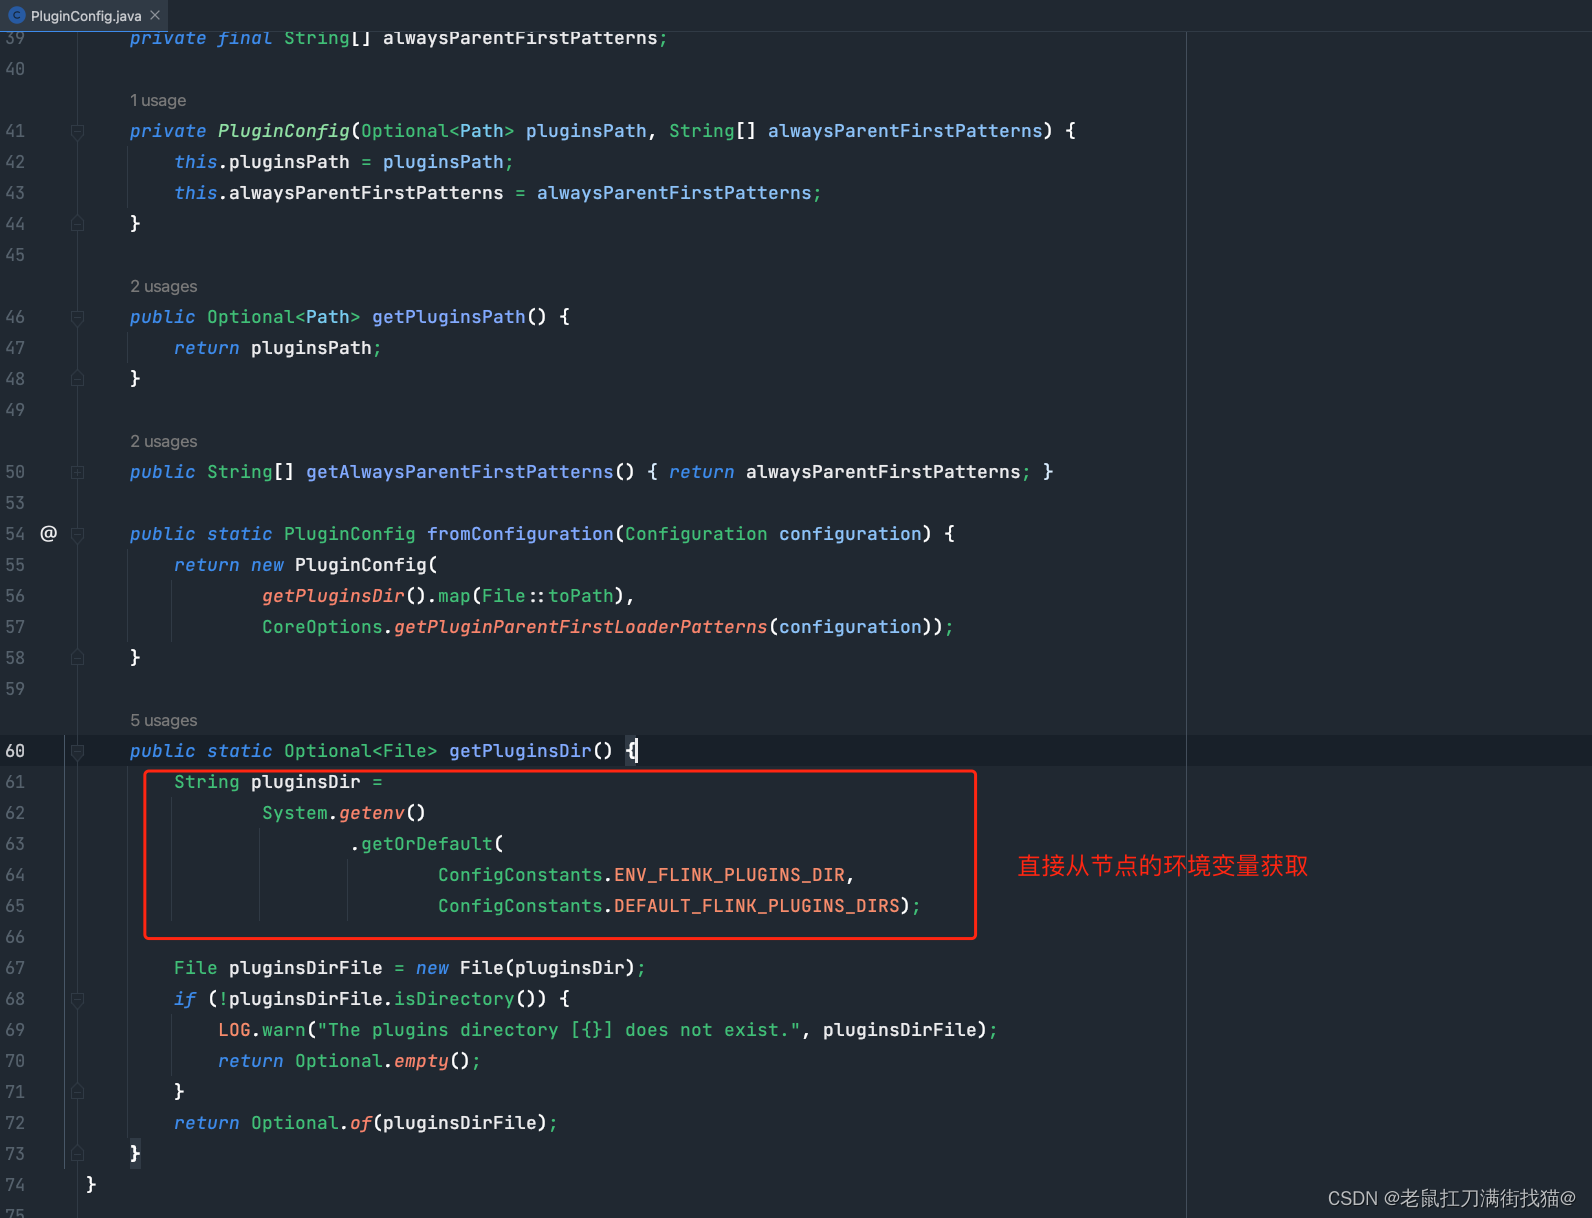
Task: Click the fold end marker at line 48
Action: click(x=77, y=379)
